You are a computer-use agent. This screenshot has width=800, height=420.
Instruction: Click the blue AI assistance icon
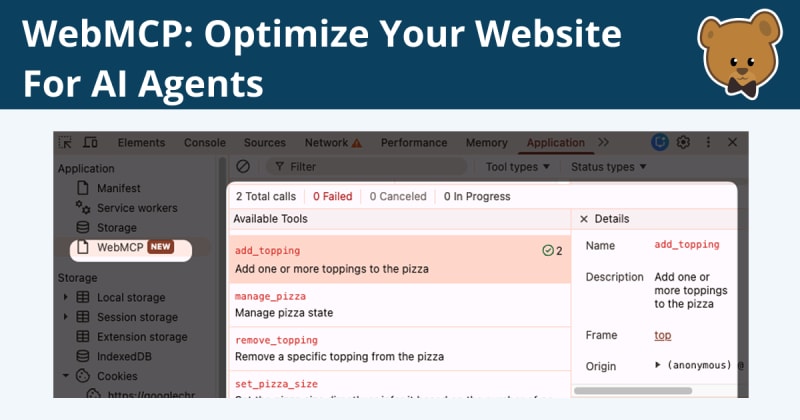tap(660, 142)
